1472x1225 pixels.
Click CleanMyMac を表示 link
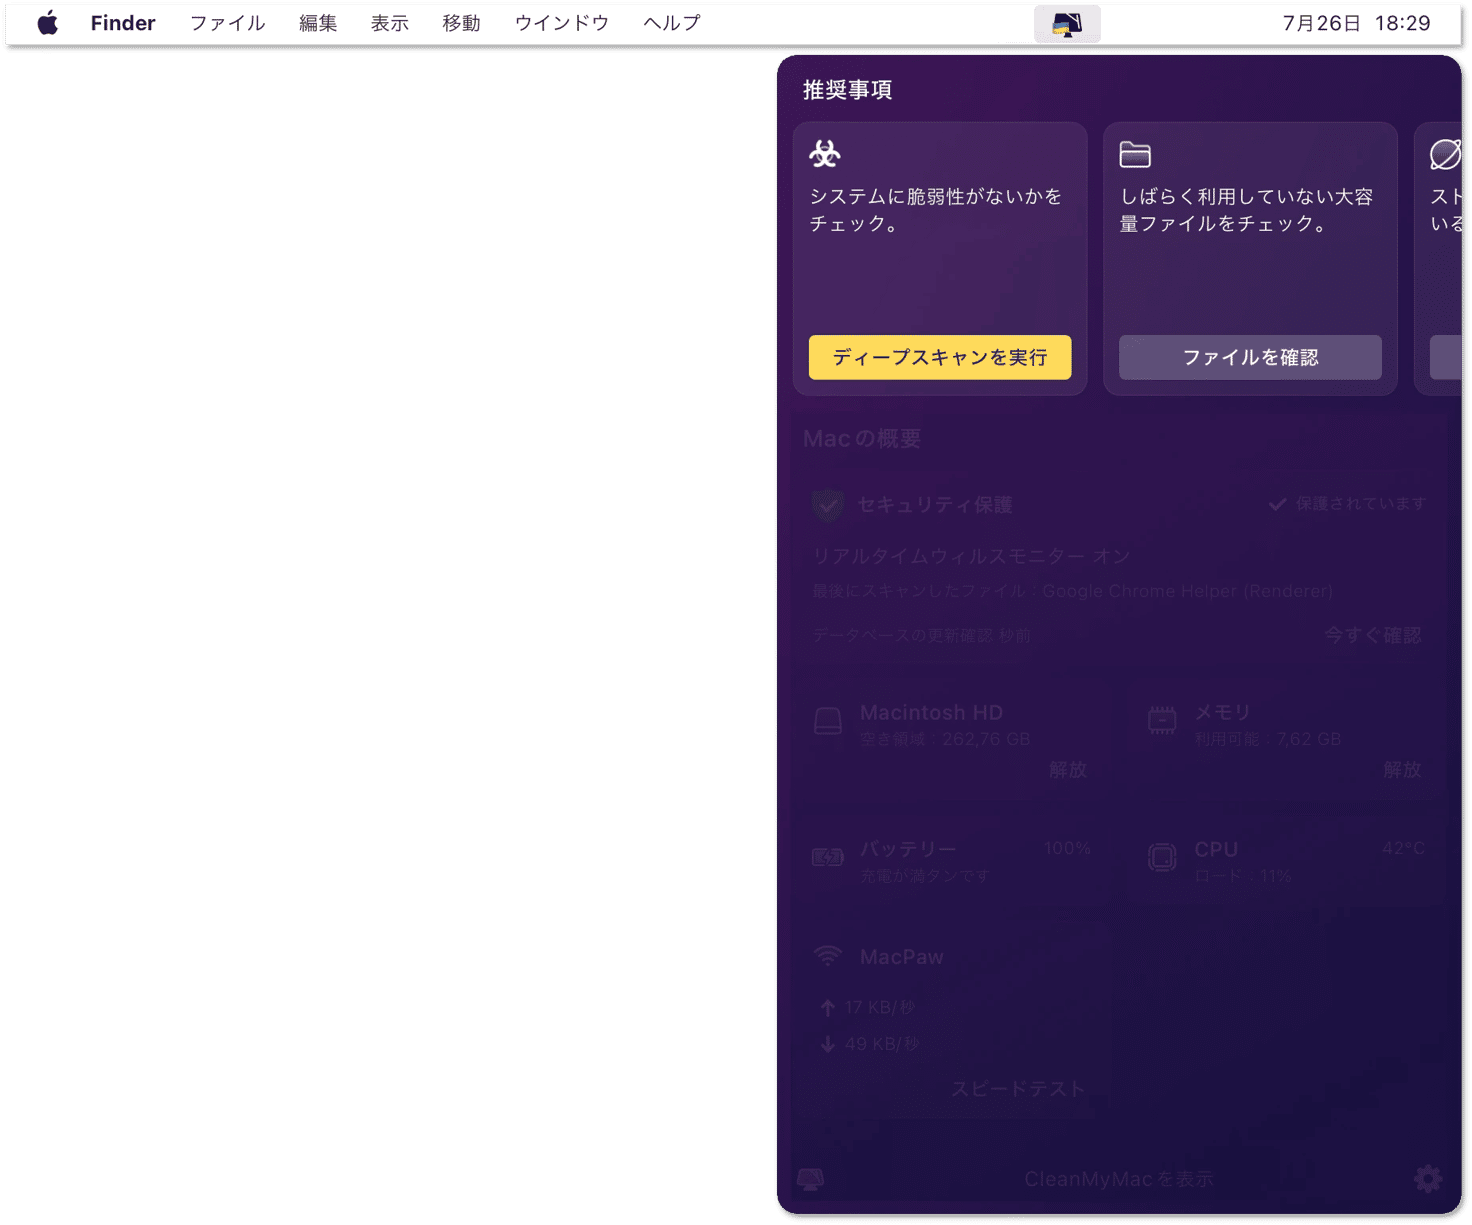coord(1119,1179)
